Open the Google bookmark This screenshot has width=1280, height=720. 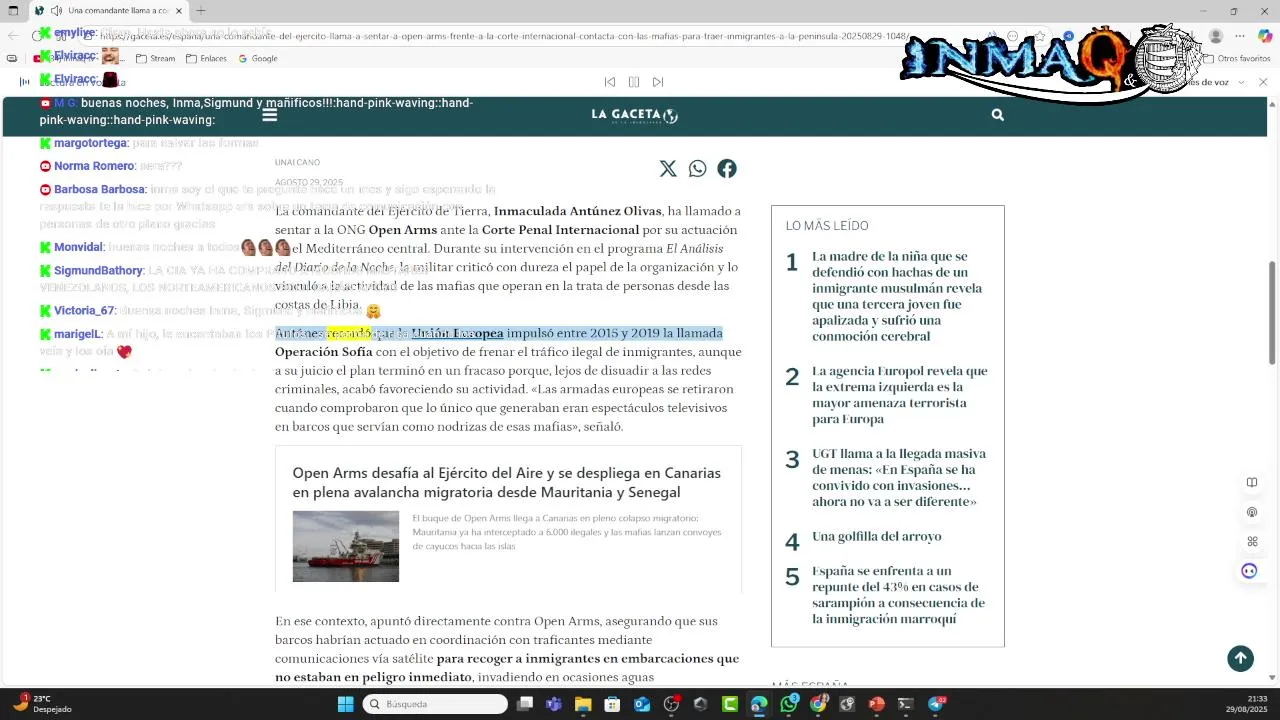click(x=258, y=58)
